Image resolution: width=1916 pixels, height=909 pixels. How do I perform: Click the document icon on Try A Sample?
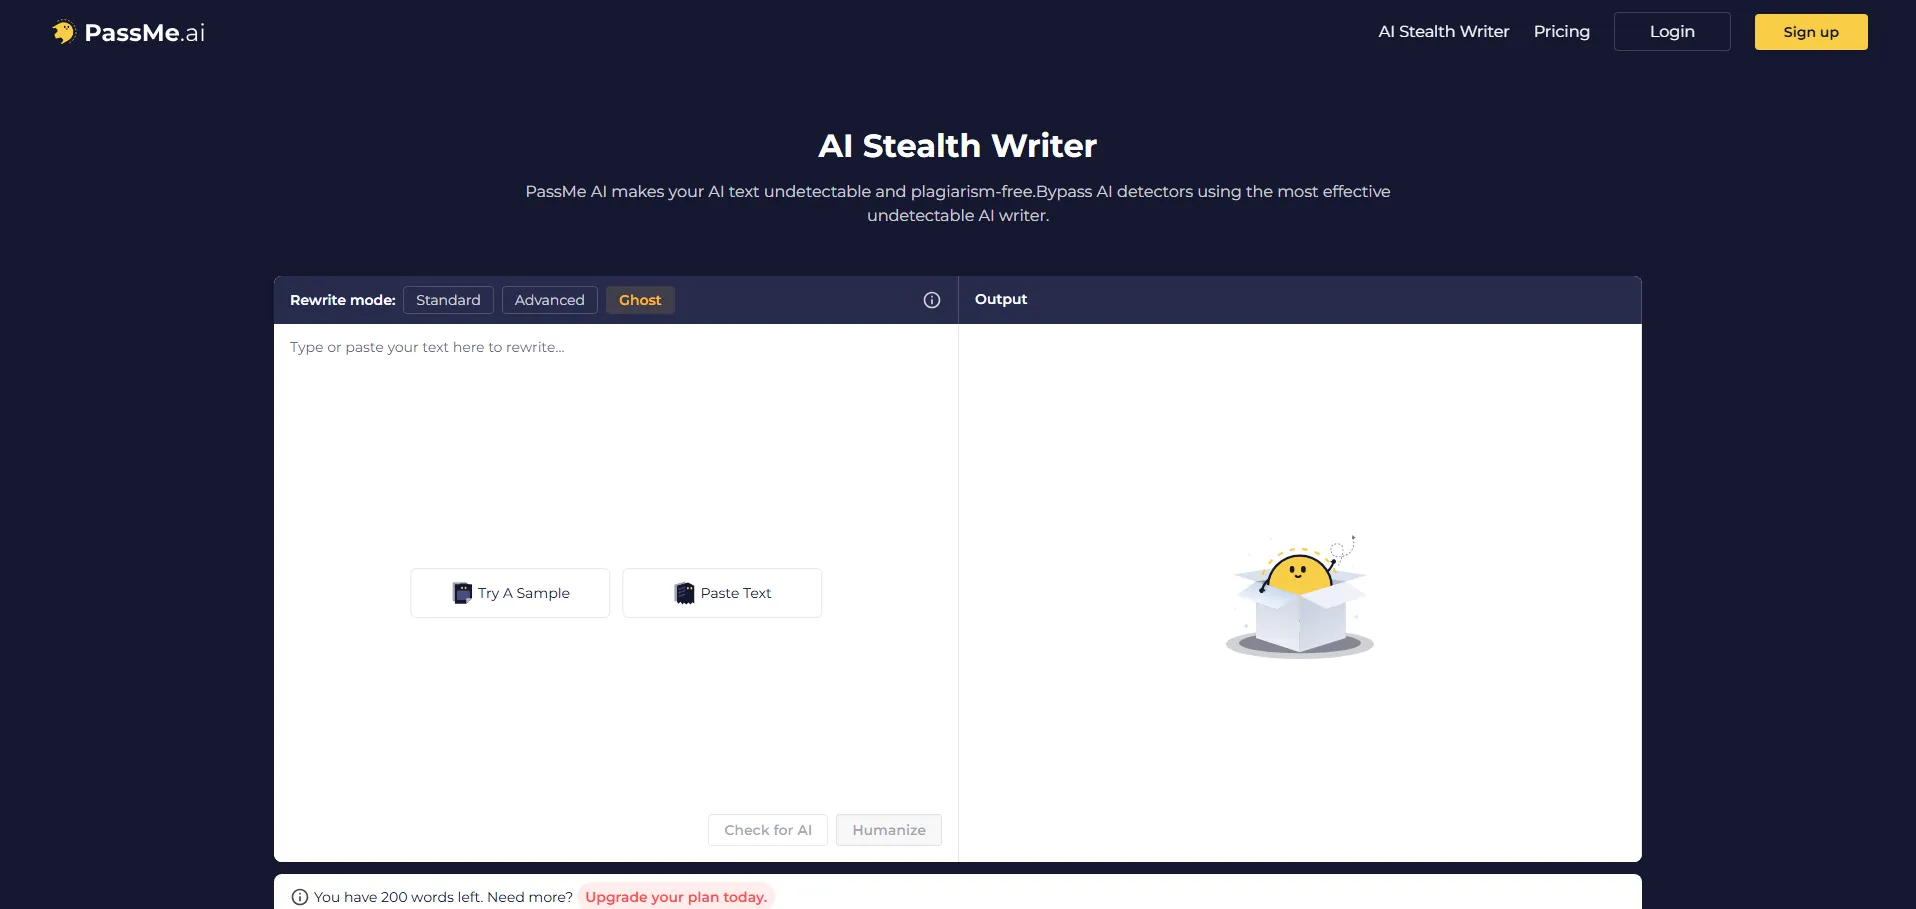click(x=462, y=593)
